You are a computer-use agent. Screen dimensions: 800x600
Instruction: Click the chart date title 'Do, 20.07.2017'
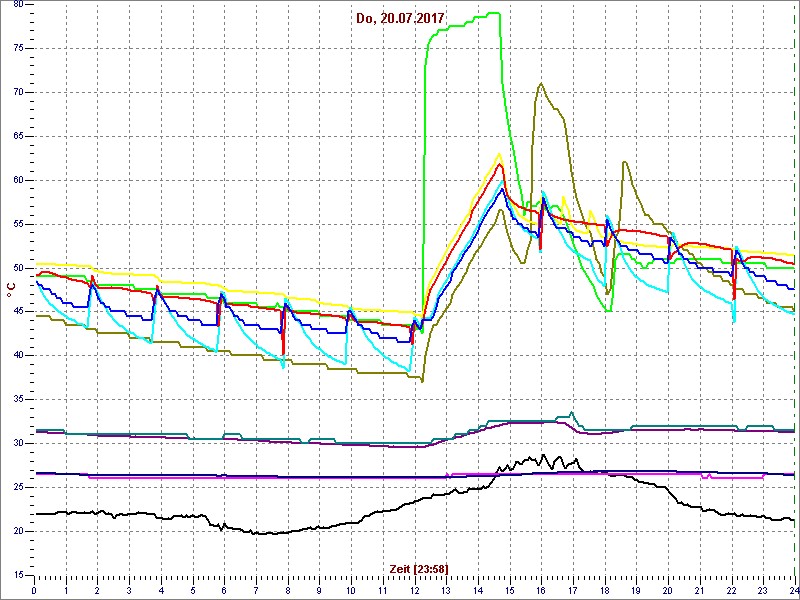click(x=400, y=19)
